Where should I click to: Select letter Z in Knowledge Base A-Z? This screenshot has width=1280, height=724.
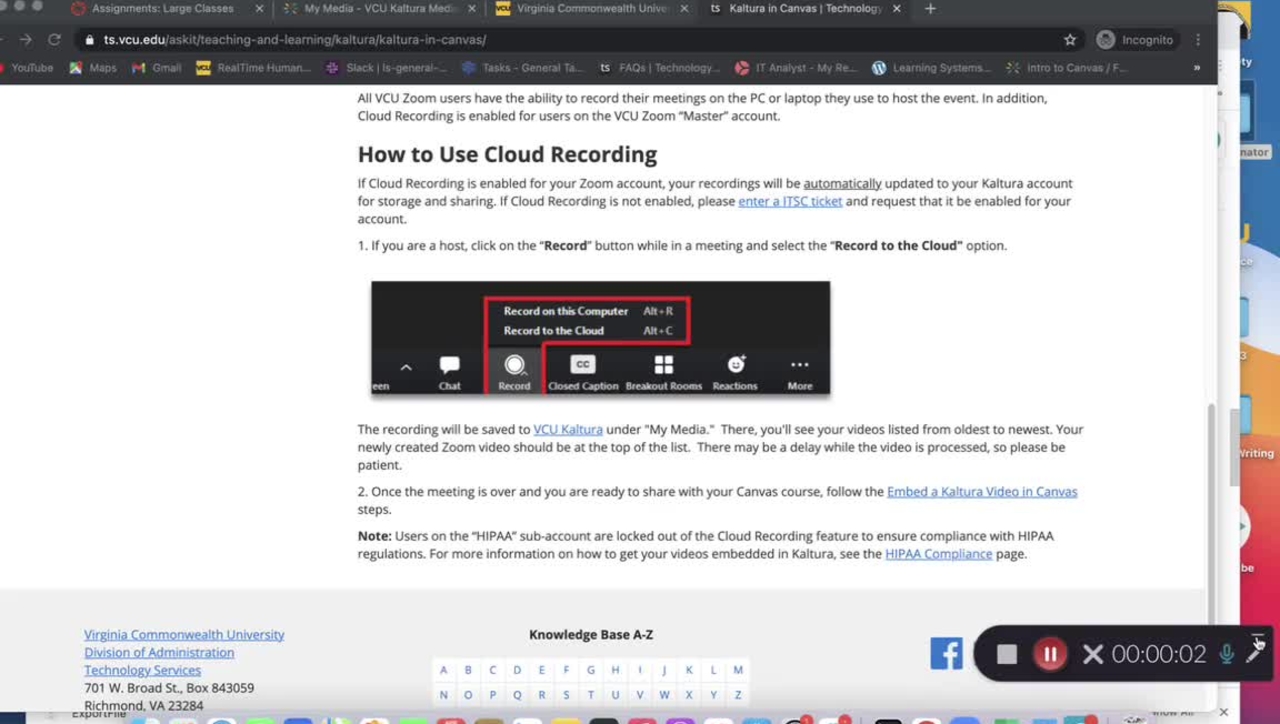[738, 694]
